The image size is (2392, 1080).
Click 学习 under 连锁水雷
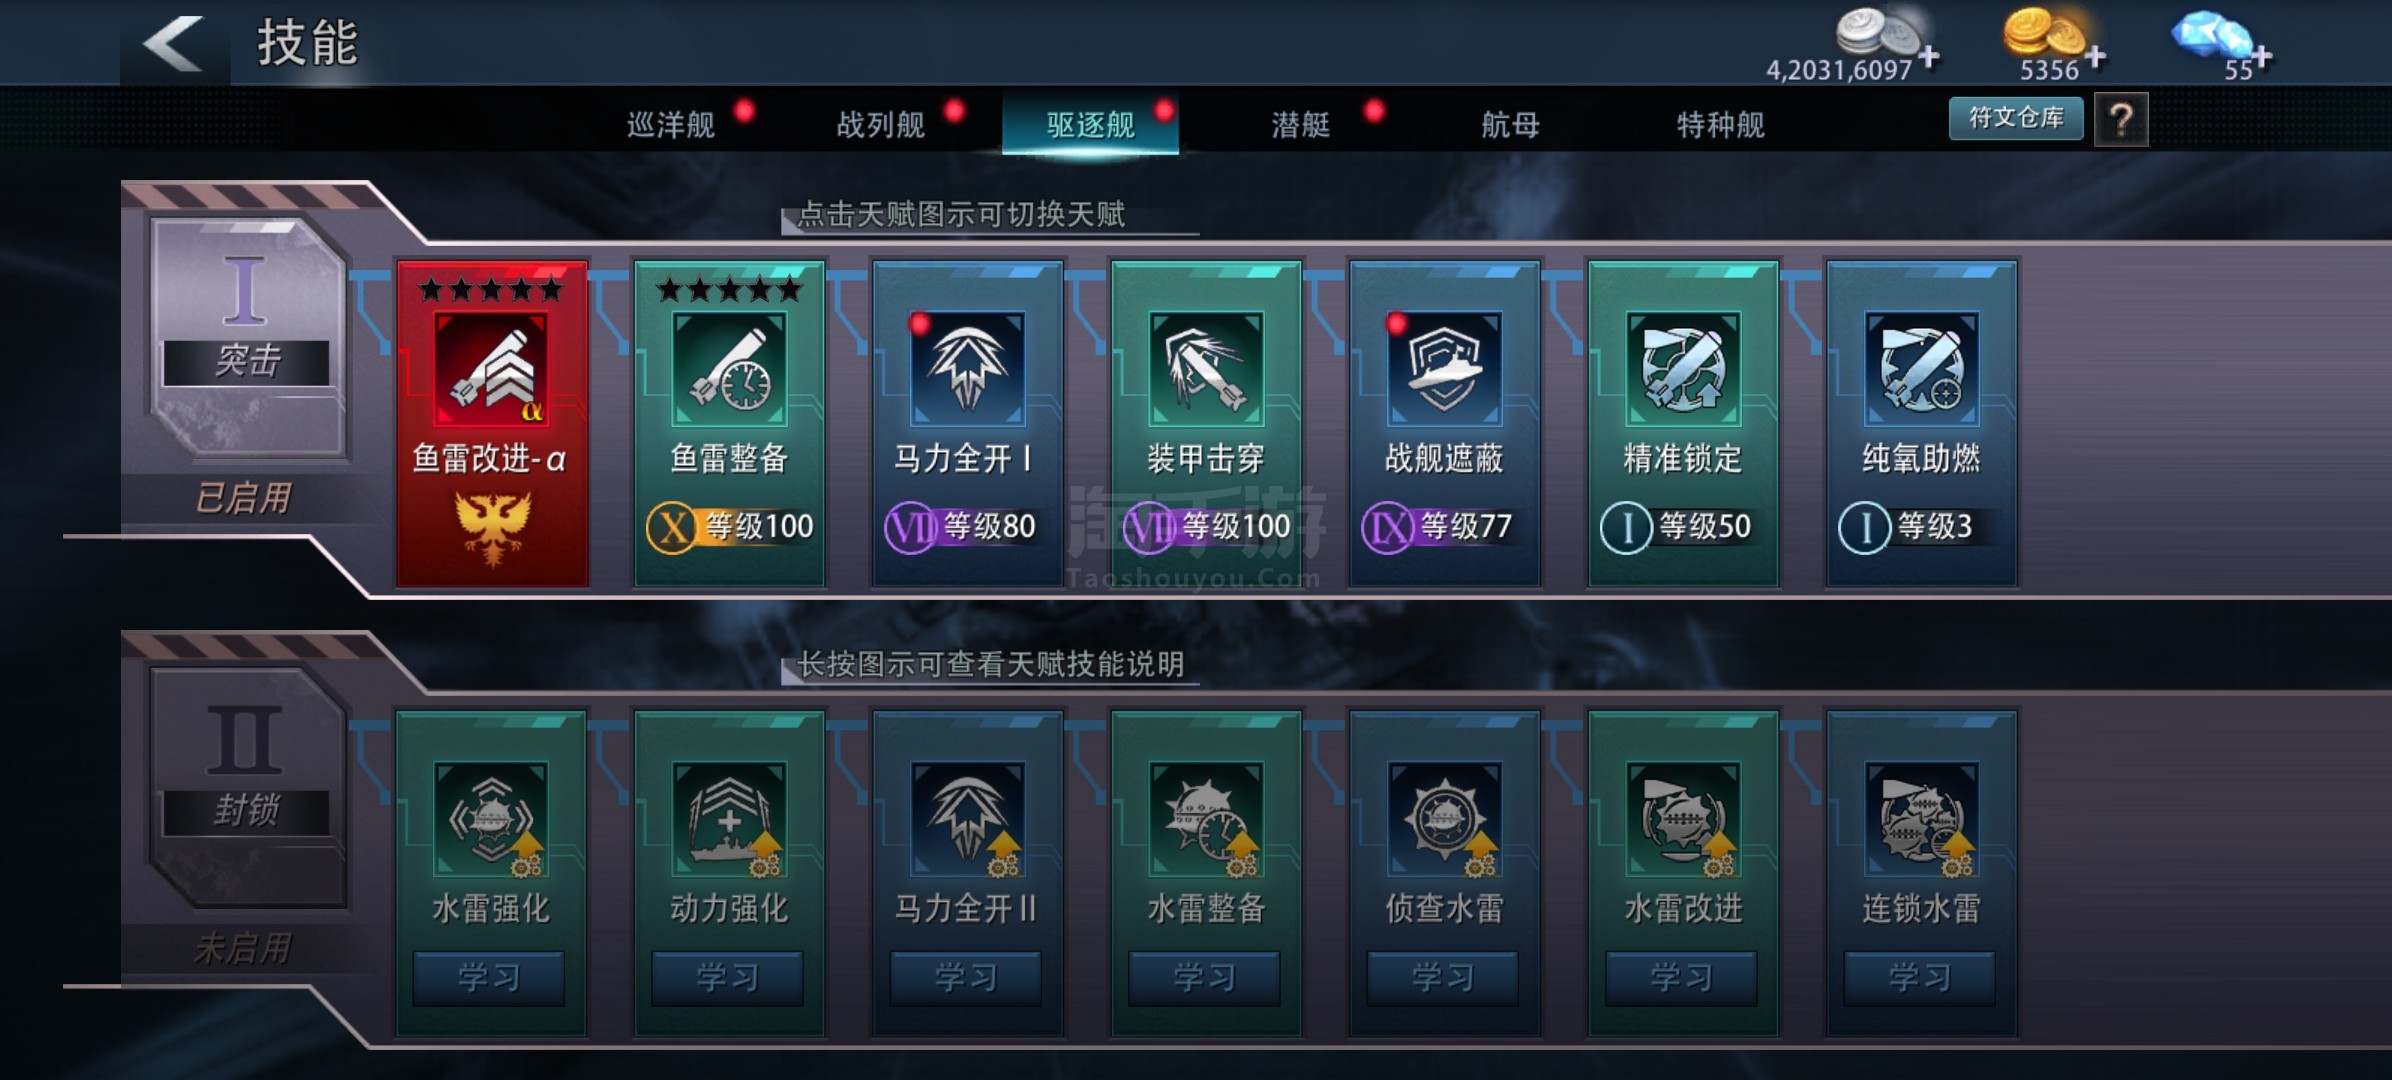click(1919, 977)
